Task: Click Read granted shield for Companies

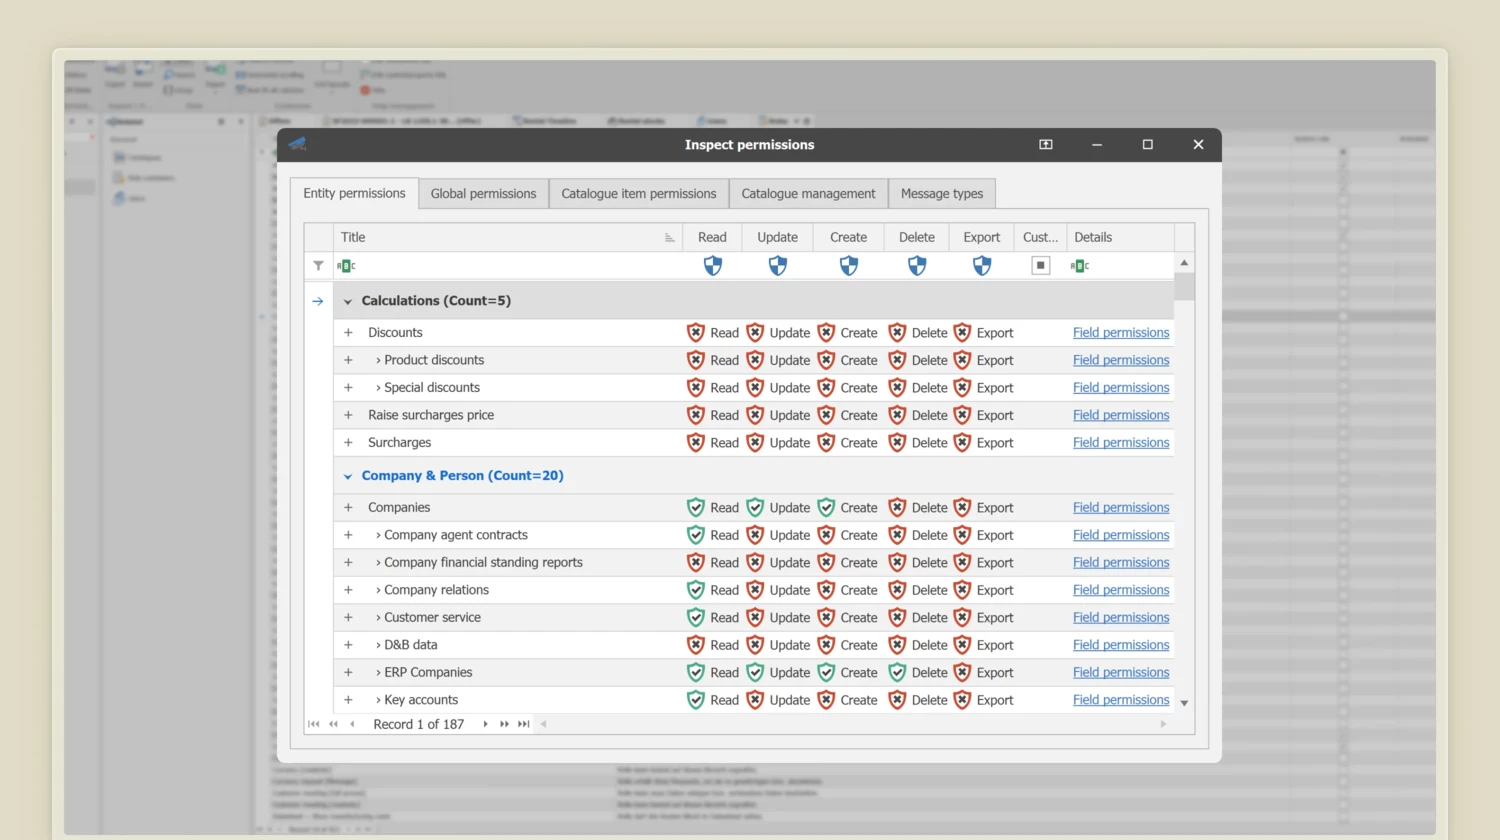Action: coord(696,508)
